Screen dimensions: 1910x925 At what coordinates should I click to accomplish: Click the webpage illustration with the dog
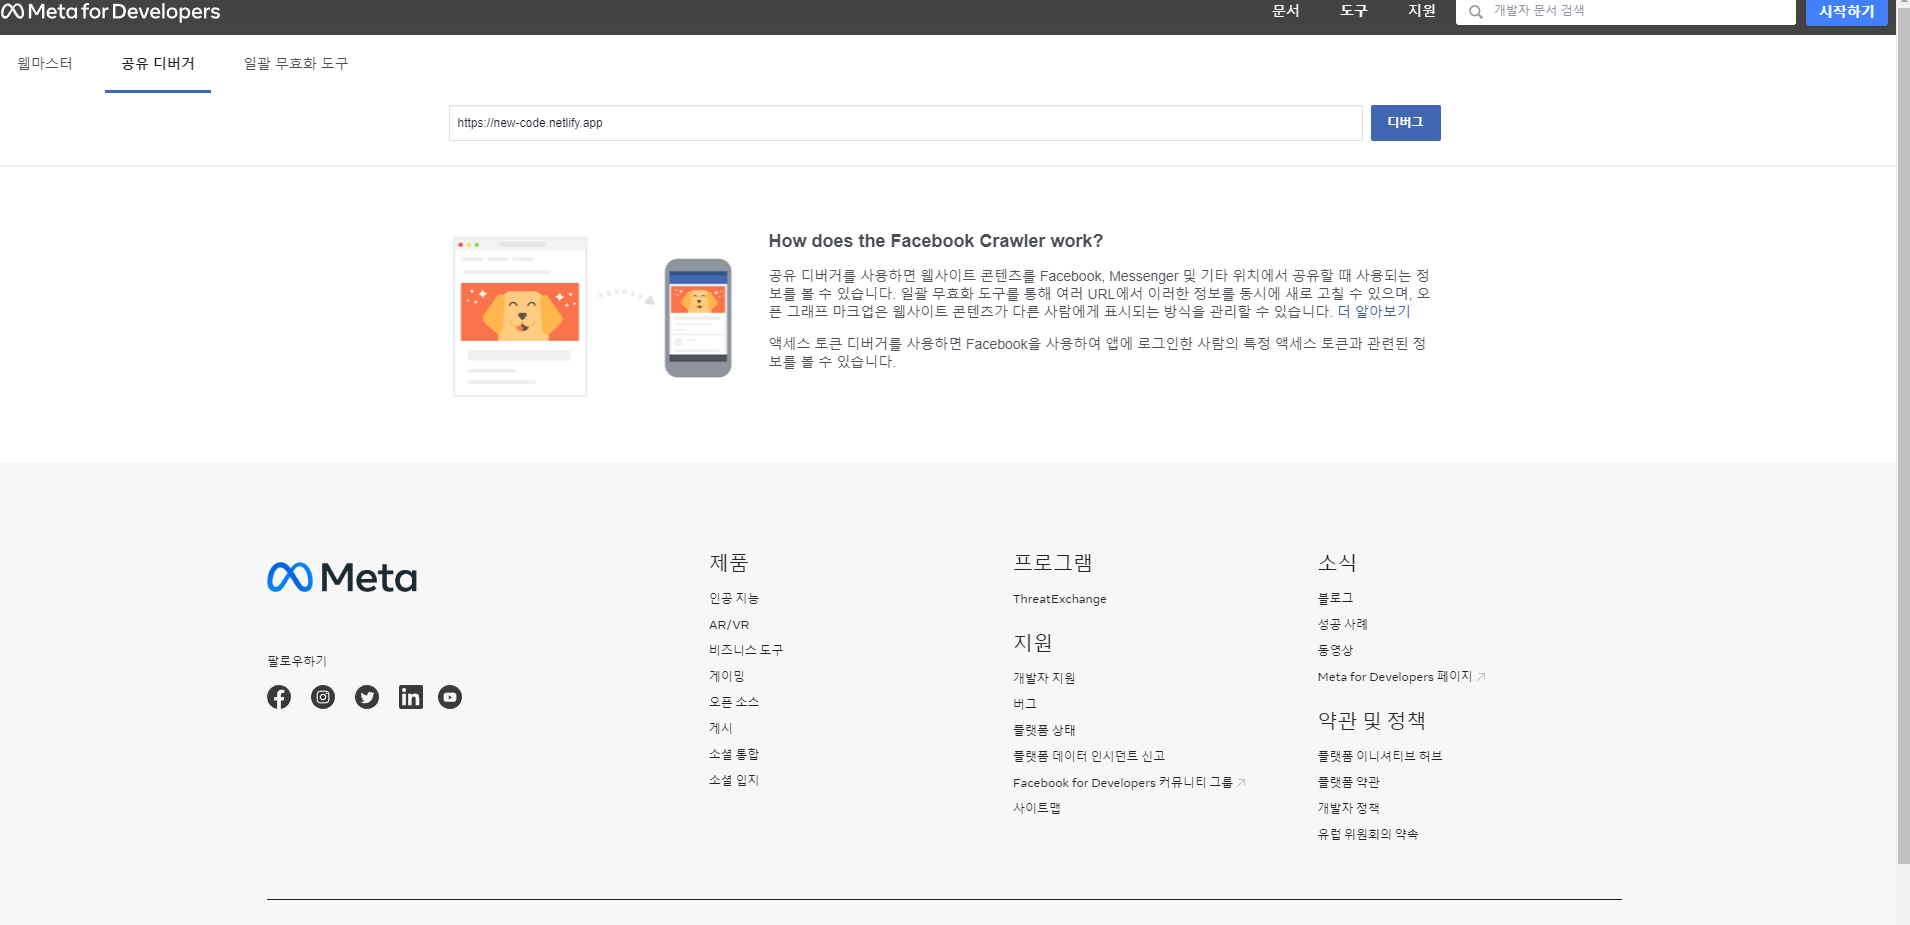[520, 317]
